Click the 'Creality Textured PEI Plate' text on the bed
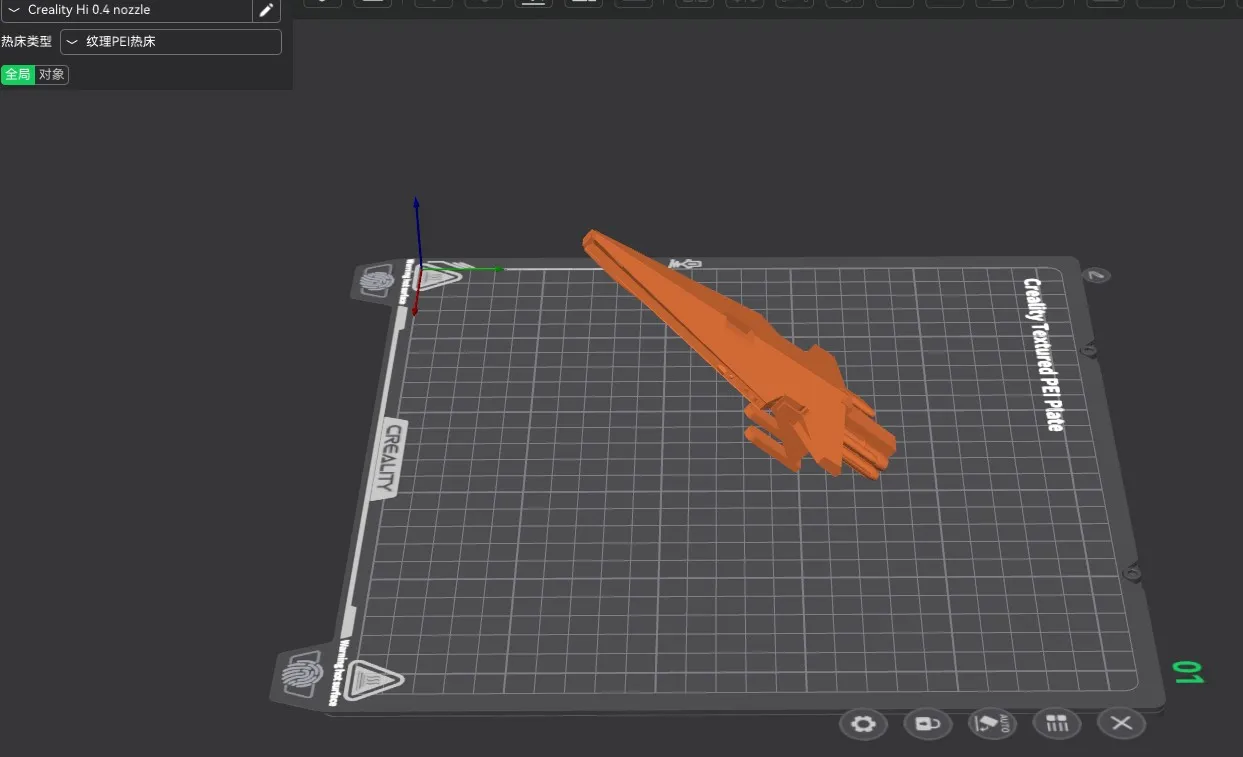Image resolution: width=1243 pixels, height=757 pixels. [1042, 353]
